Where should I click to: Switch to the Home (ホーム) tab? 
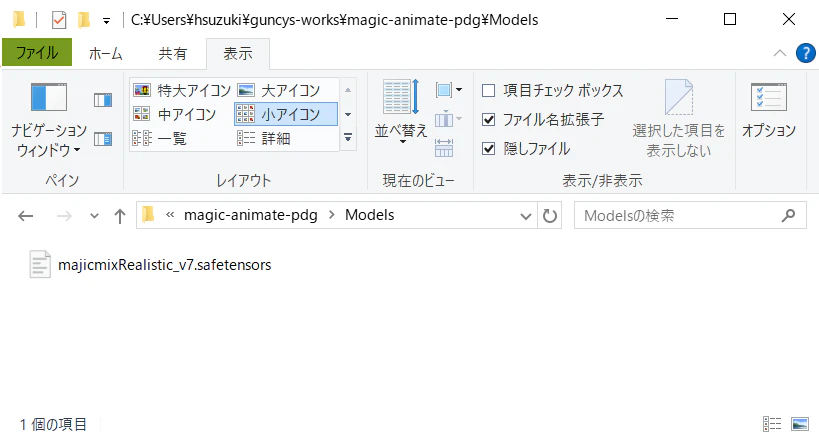pyautogui.click(x=106, y=53)
